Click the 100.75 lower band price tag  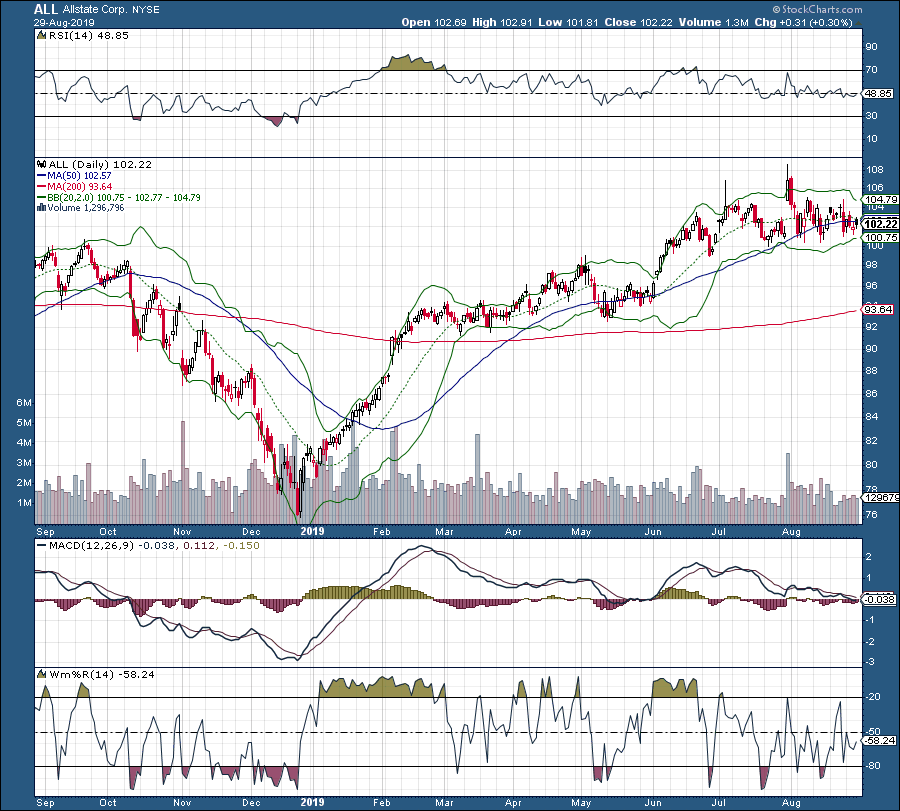881,238
